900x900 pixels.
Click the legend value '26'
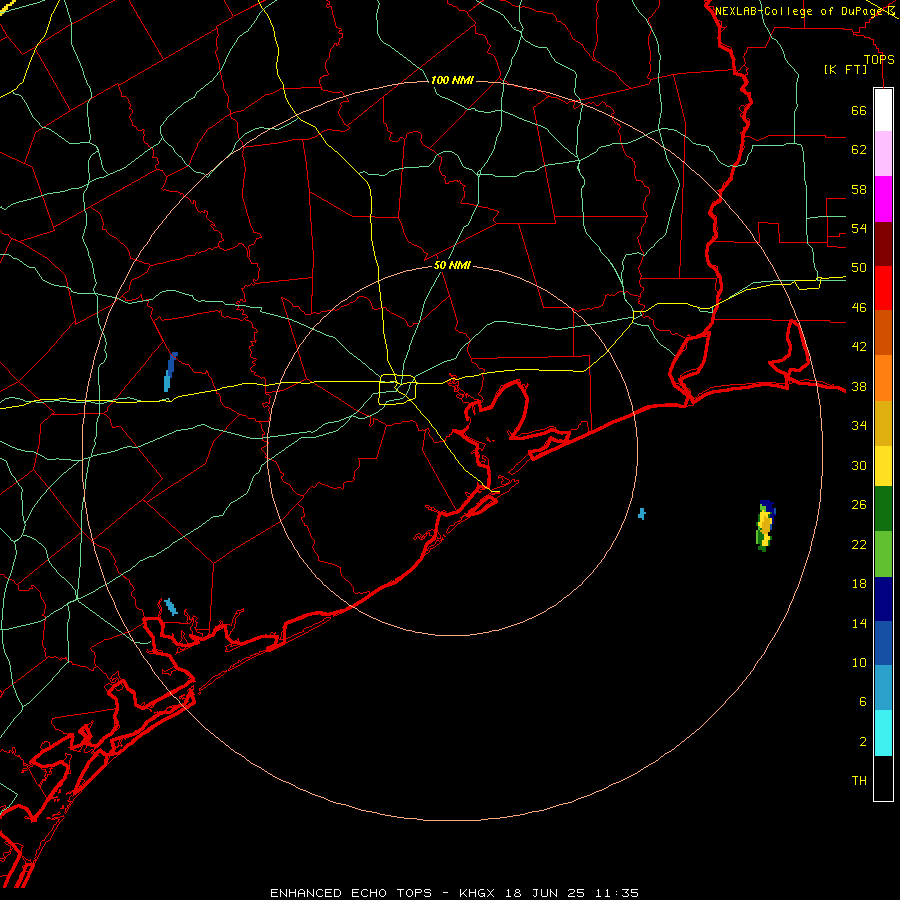click(x=859, y=505)
